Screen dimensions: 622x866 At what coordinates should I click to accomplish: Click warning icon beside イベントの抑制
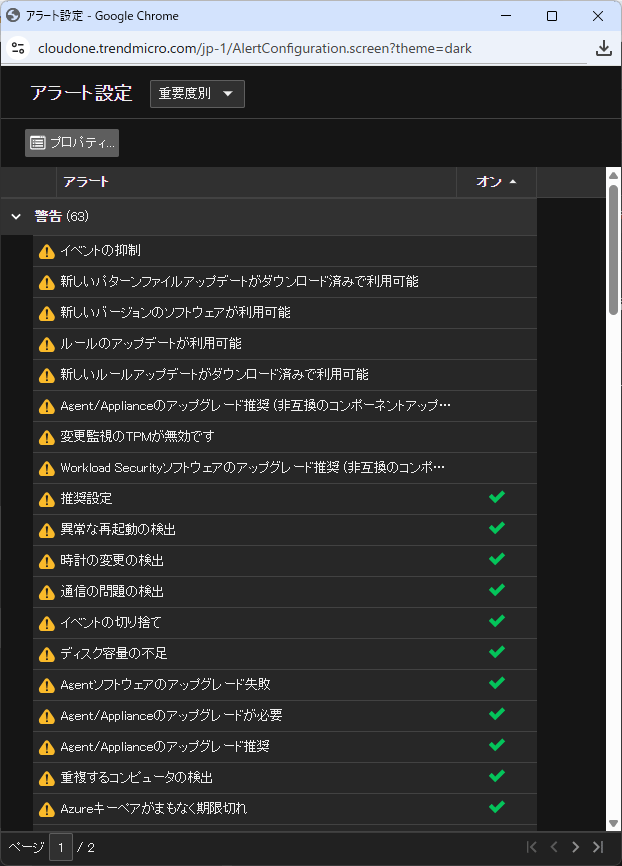pos(47,252)
